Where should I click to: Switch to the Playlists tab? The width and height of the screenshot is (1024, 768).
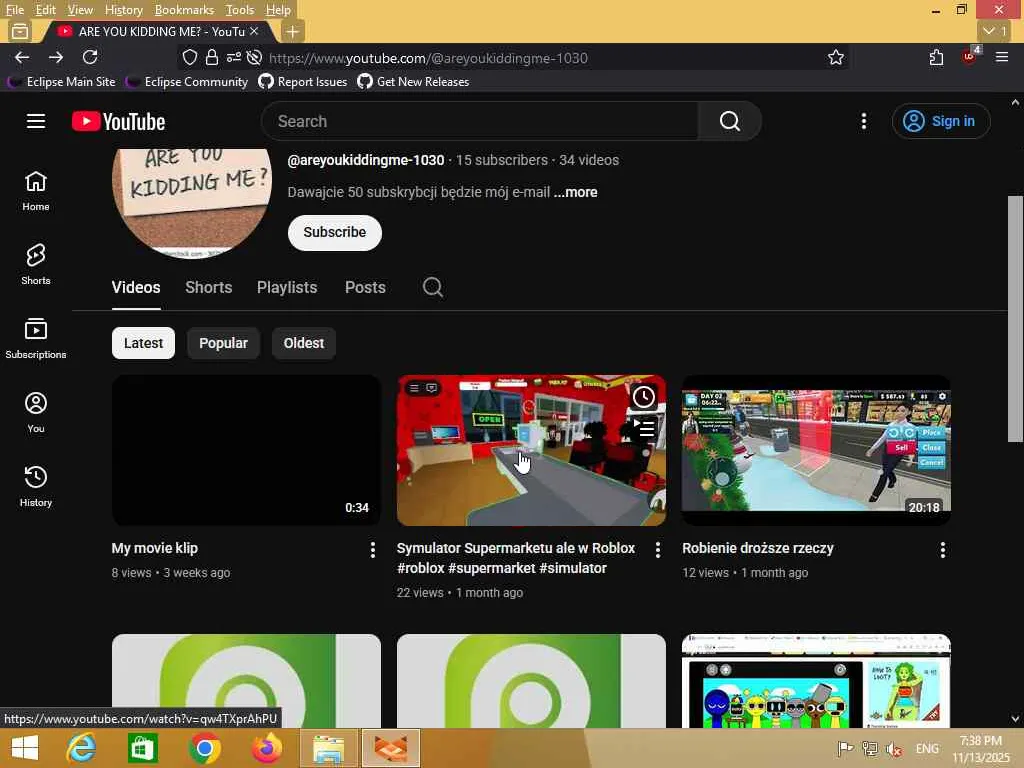[x=287, y=287]
